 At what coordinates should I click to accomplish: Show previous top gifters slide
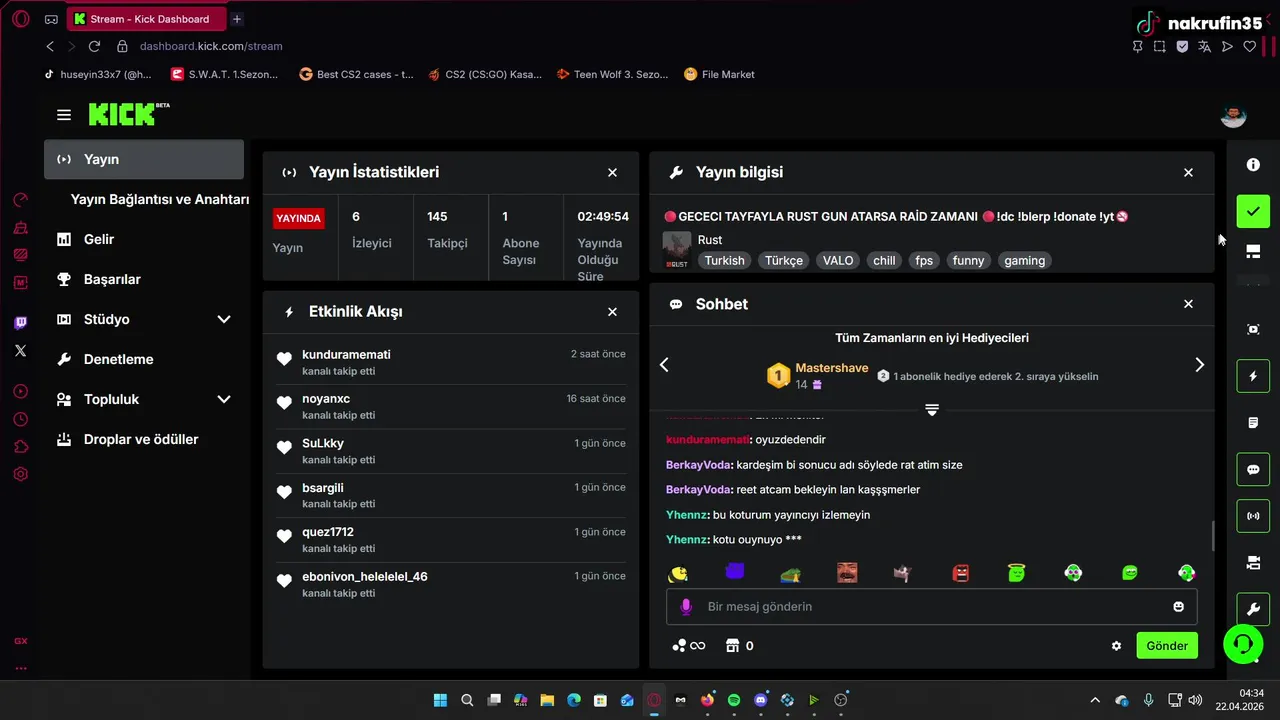coord(664,365)
